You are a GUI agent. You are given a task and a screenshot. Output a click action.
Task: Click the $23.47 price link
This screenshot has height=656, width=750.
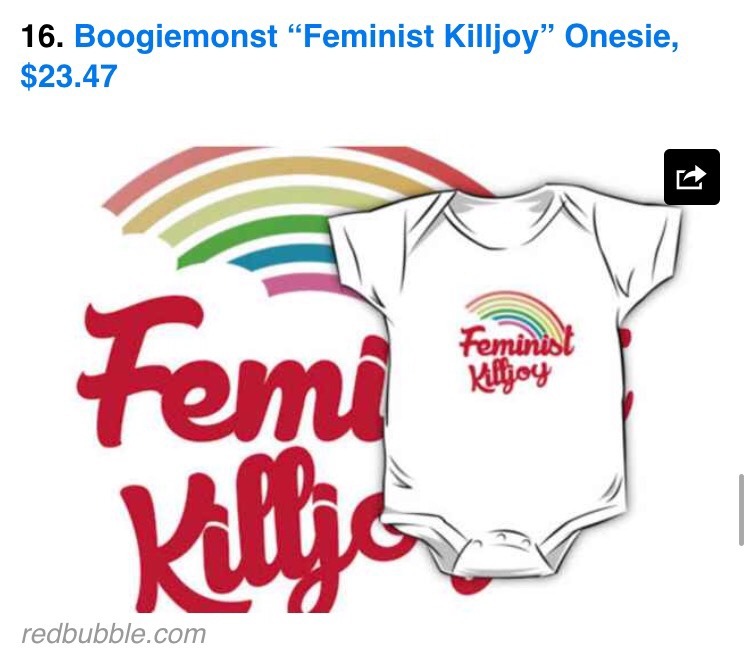coord(69,76)
